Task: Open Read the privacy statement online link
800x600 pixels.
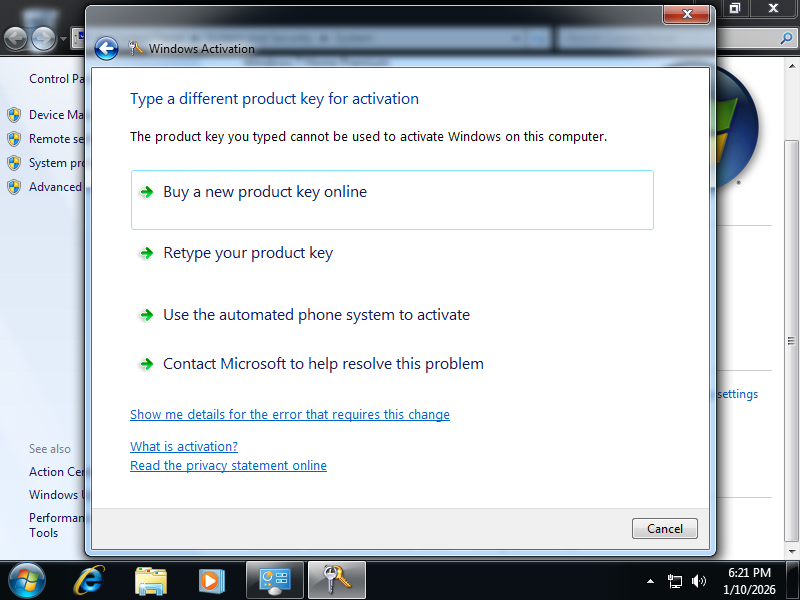Action: 228,465
